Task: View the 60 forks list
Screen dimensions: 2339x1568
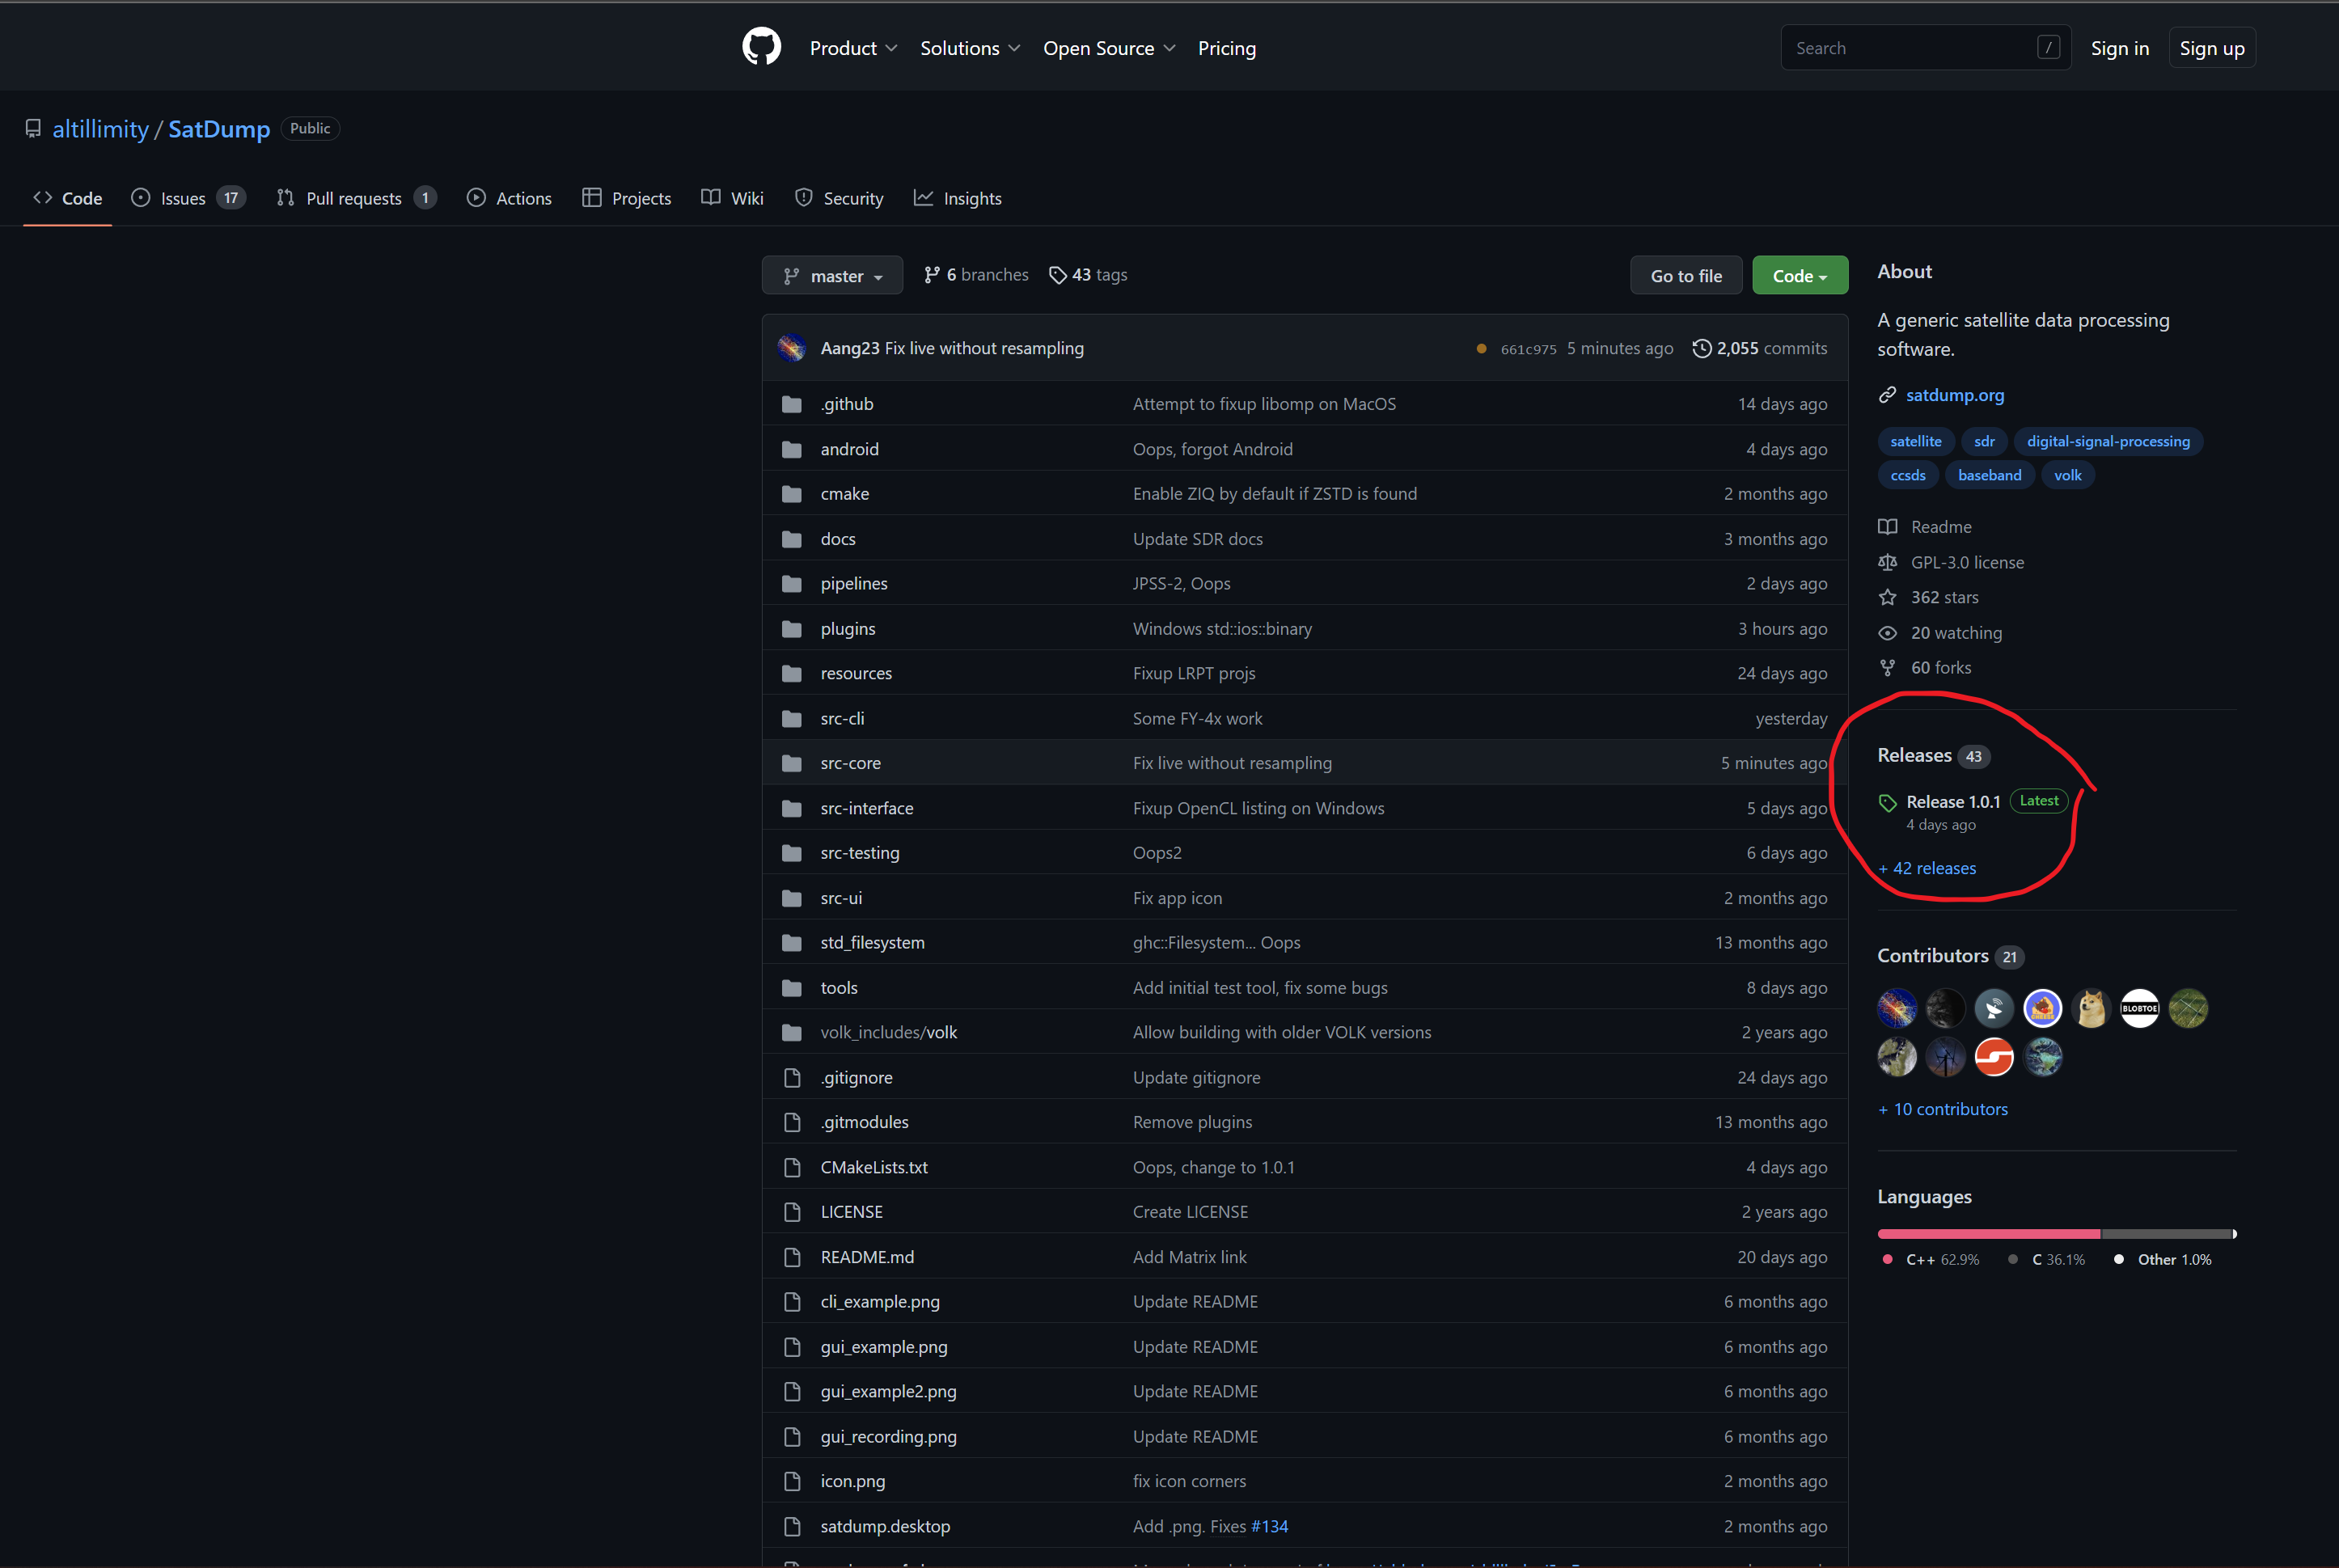Action: click(x=1924, y=668)
